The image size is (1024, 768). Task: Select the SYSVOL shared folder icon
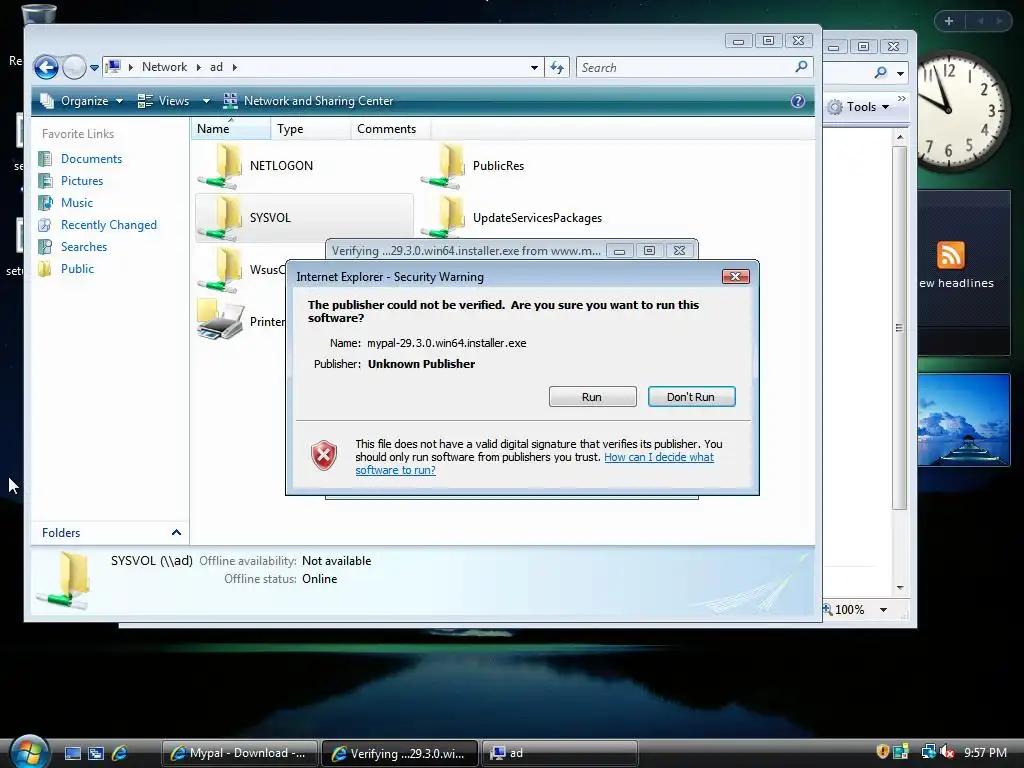pos(221,217)
